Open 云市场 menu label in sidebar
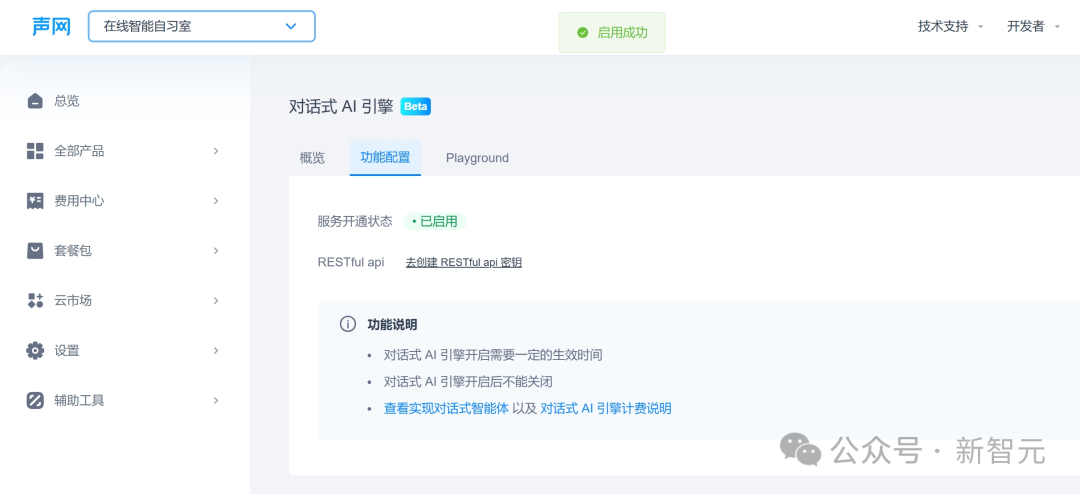This screenshot has width=1080, height=494. [x=73, y=300]
